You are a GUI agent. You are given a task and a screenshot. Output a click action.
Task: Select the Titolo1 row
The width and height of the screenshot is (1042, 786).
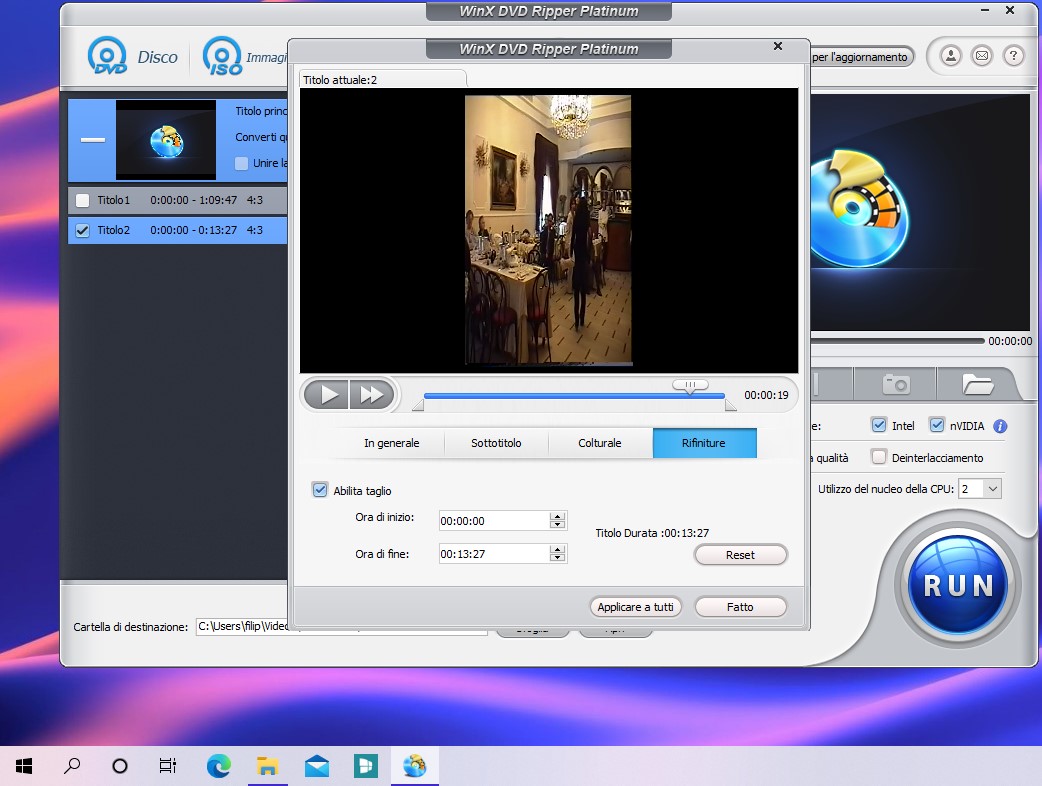[x=177, y=200]
